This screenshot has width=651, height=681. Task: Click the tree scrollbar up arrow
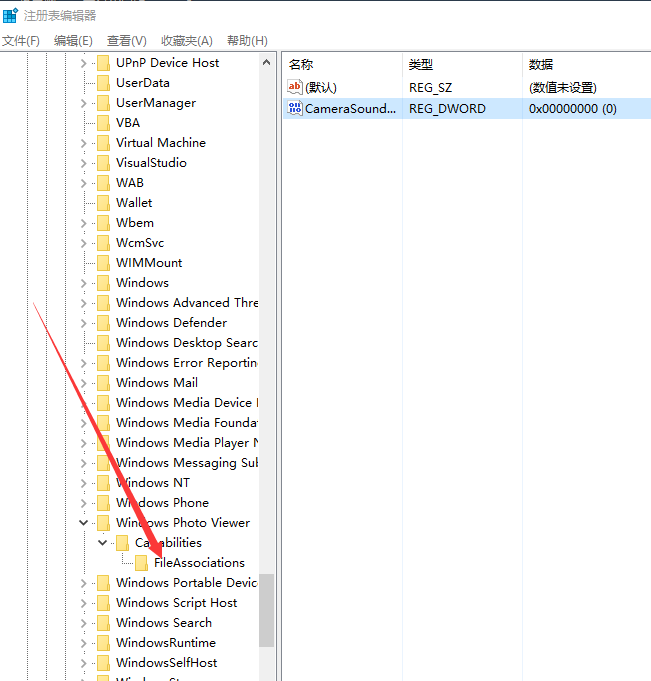pos(267,63)
